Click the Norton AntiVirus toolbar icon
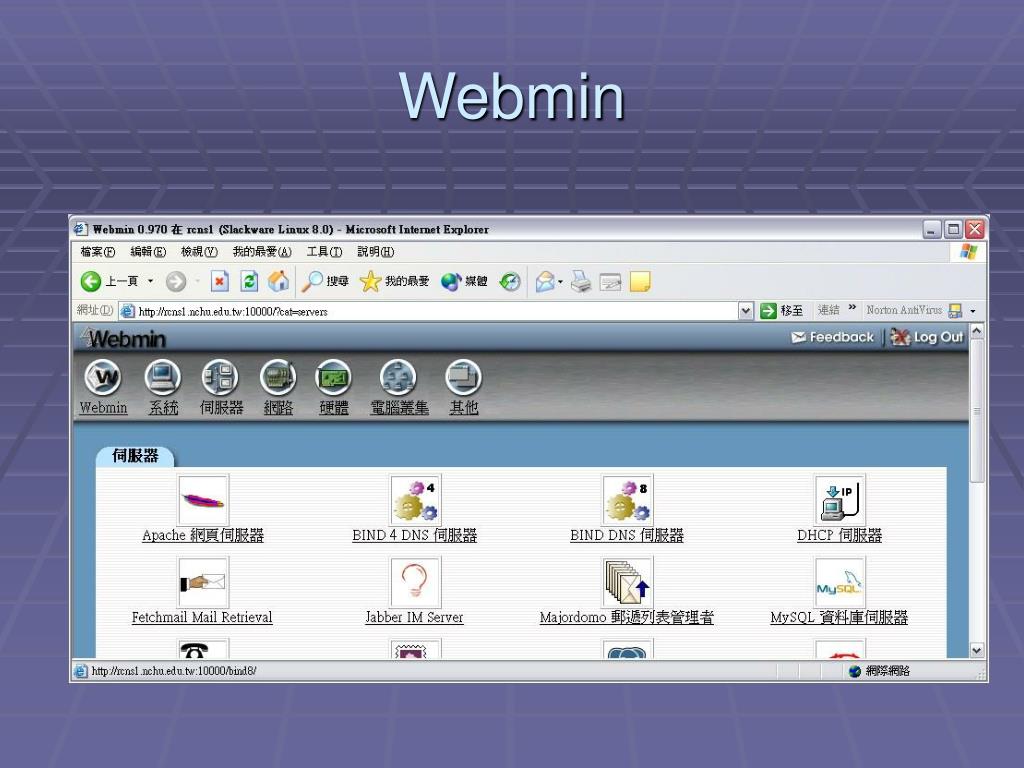Image resolution: width=1024 pixels, height=768 pixels. (955, 311)
